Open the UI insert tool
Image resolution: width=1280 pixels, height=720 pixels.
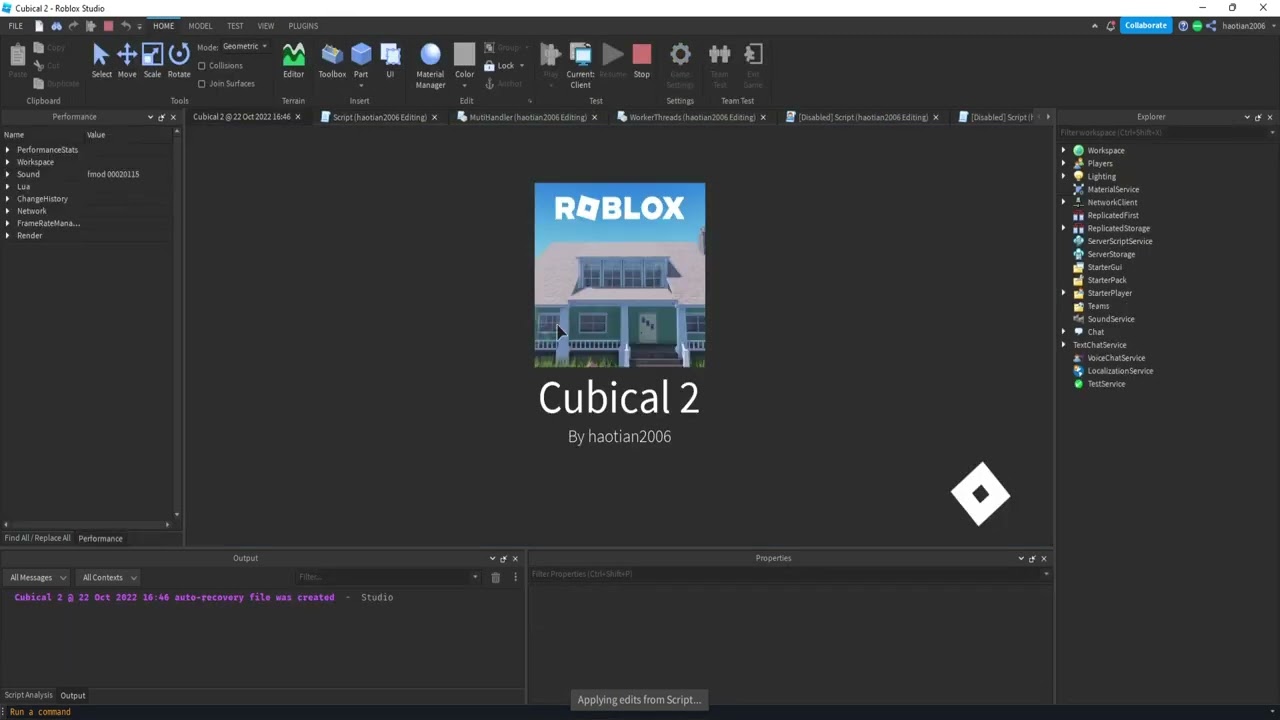[390, 61]
